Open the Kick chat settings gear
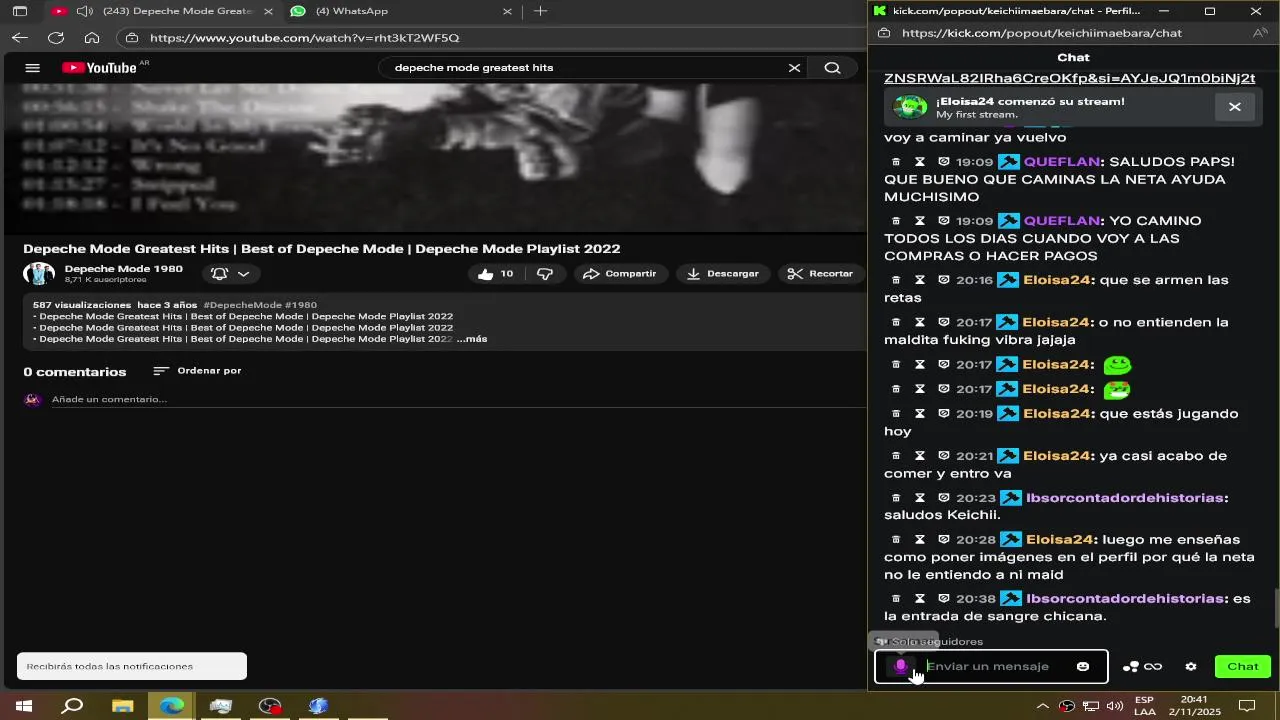 pos(1191,667)
